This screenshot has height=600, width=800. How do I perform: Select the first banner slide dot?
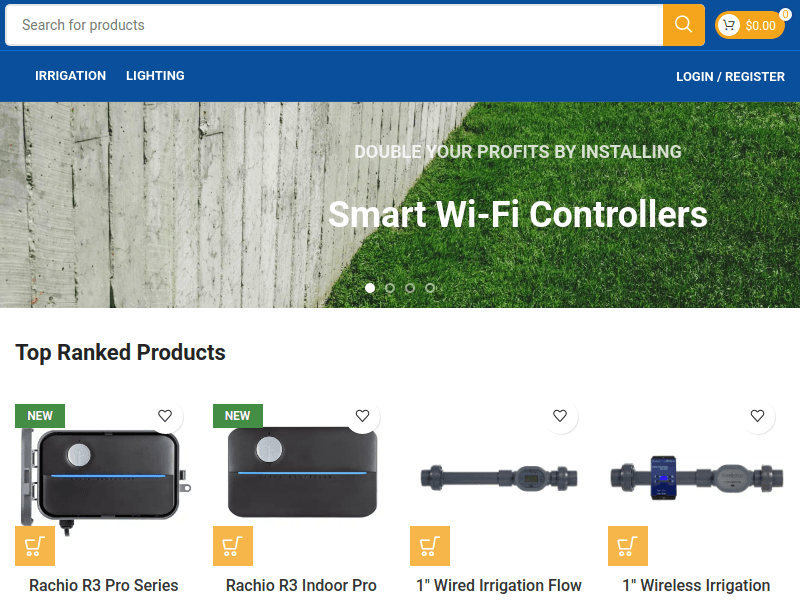point(370,288)
